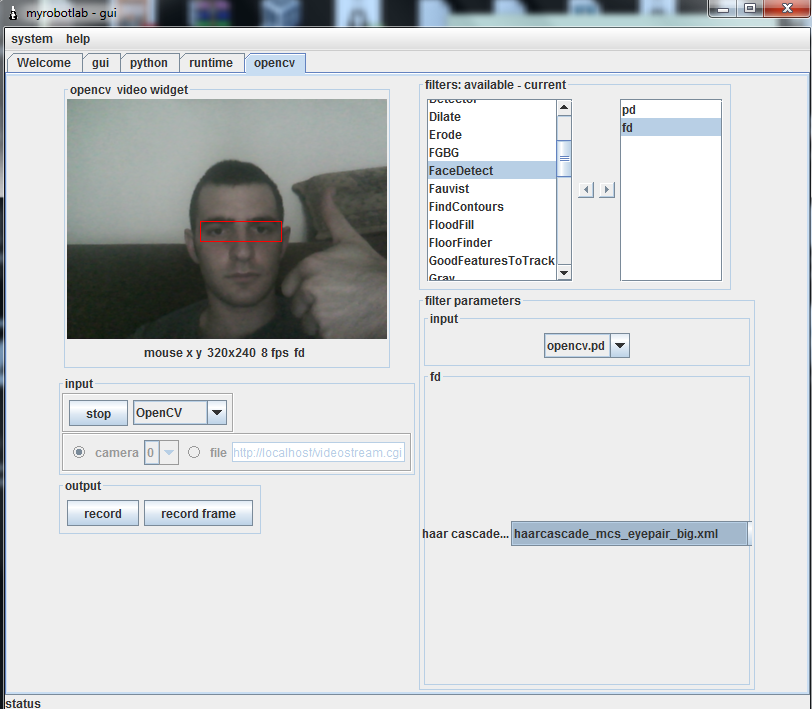This screenshot has height=709, width=812.
Task: Click the record button
Action: point(103,513)
